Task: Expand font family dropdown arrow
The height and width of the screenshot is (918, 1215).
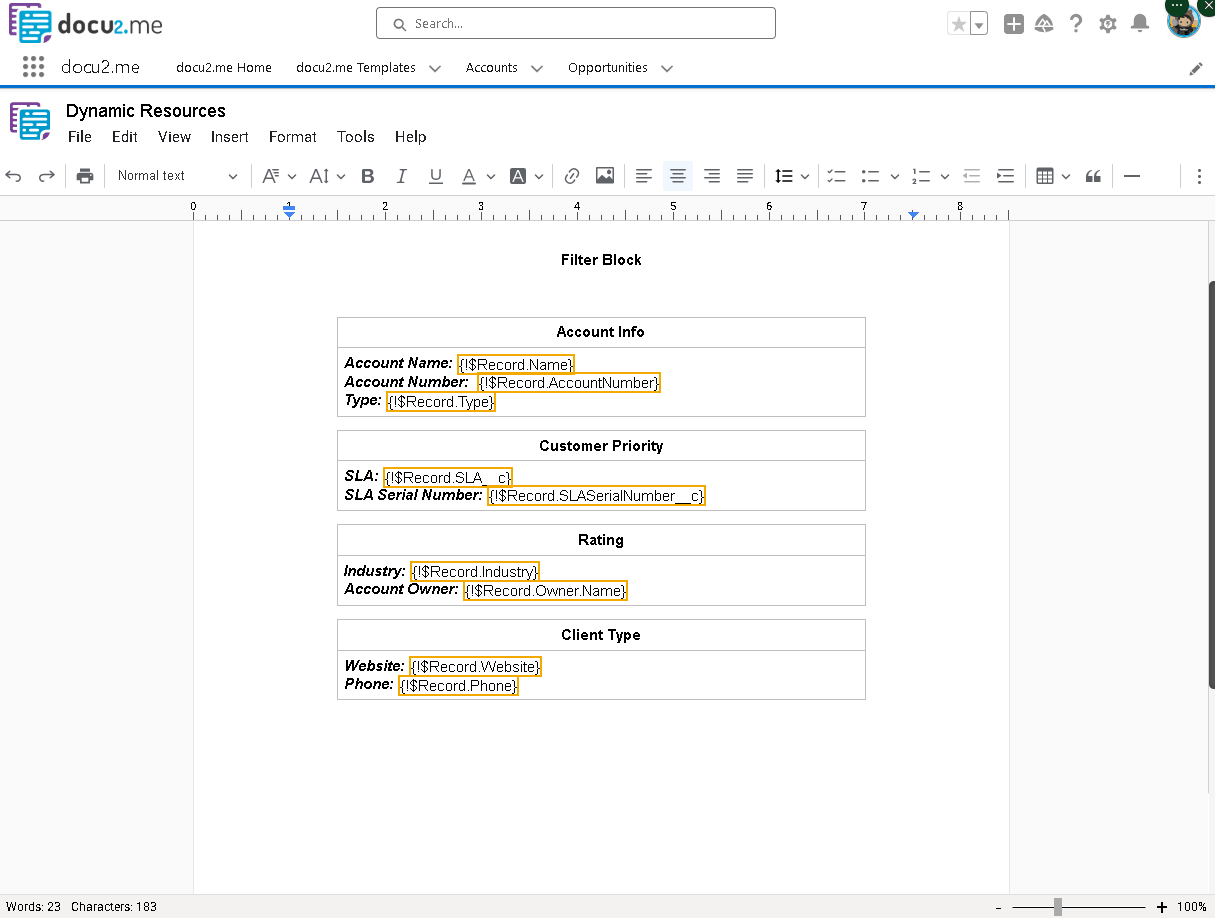Action: pyautogui.click(x=292, y=177)
